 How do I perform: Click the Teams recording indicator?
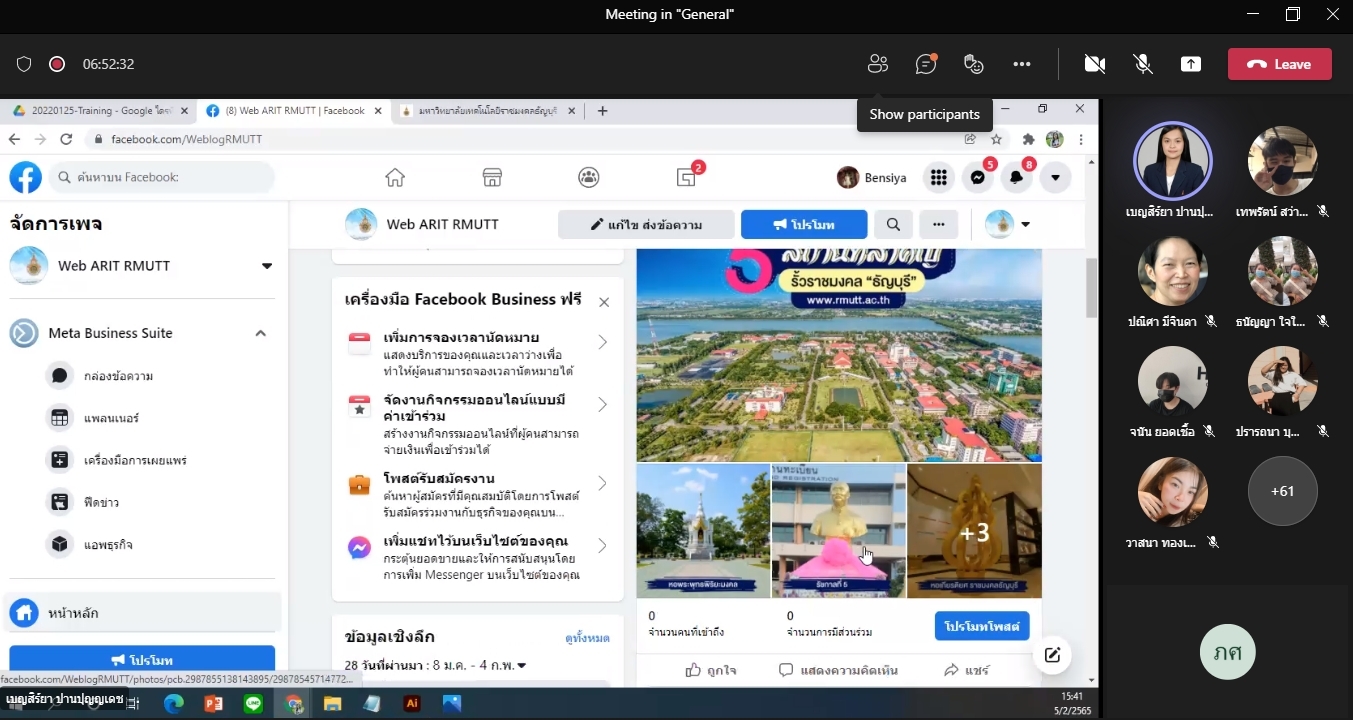57,64
